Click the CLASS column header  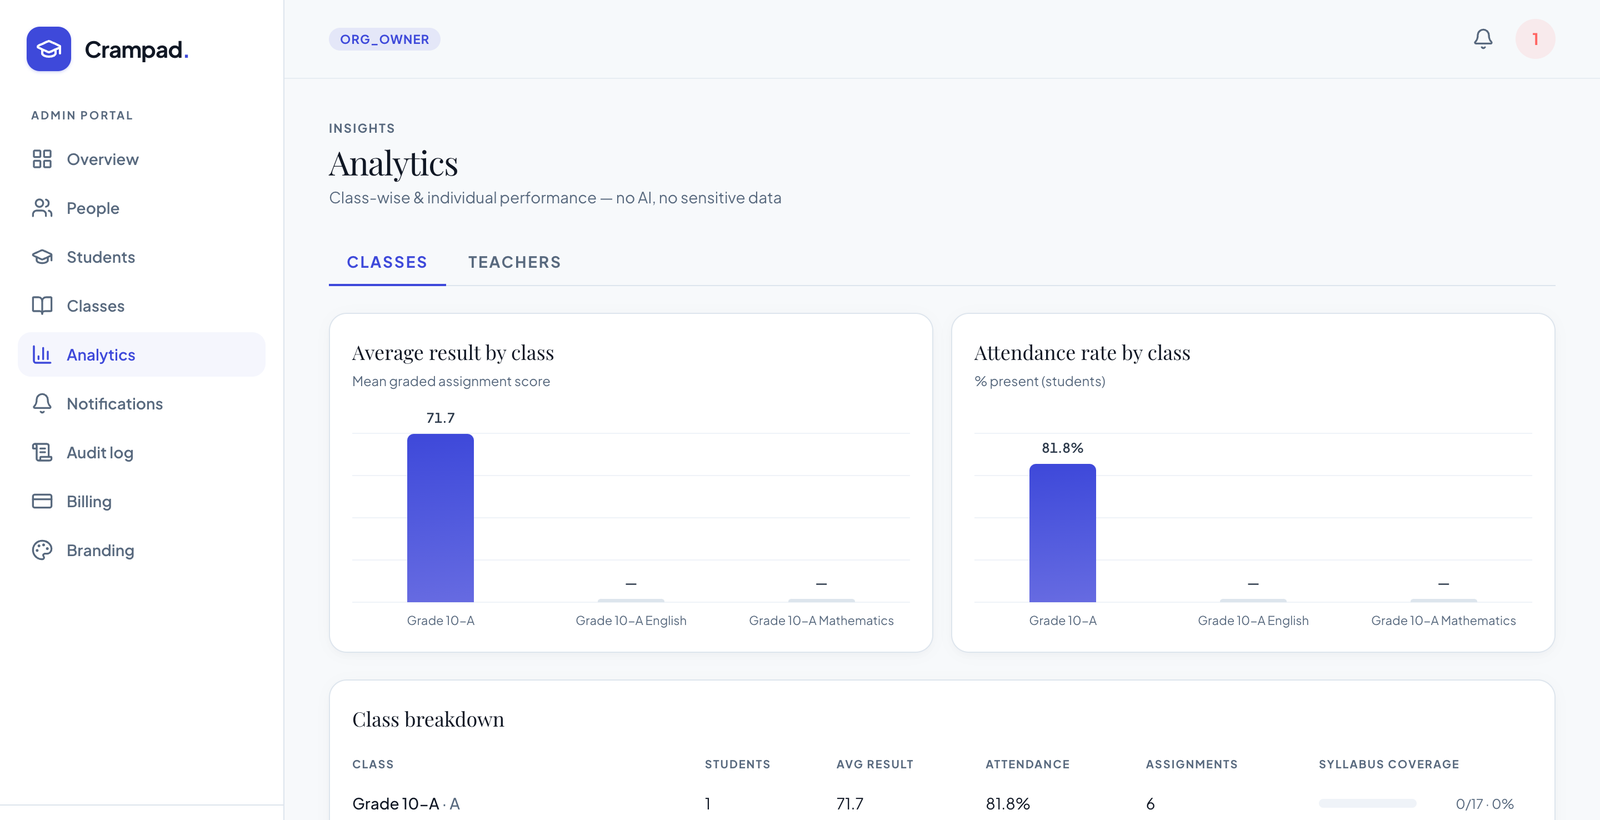pos(373,765)
